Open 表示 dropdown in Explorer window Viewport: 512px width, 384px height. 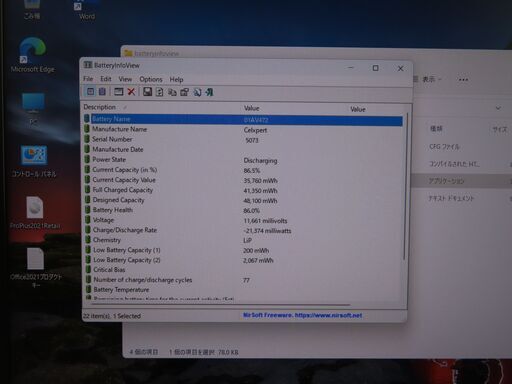(x=428, y=79)
